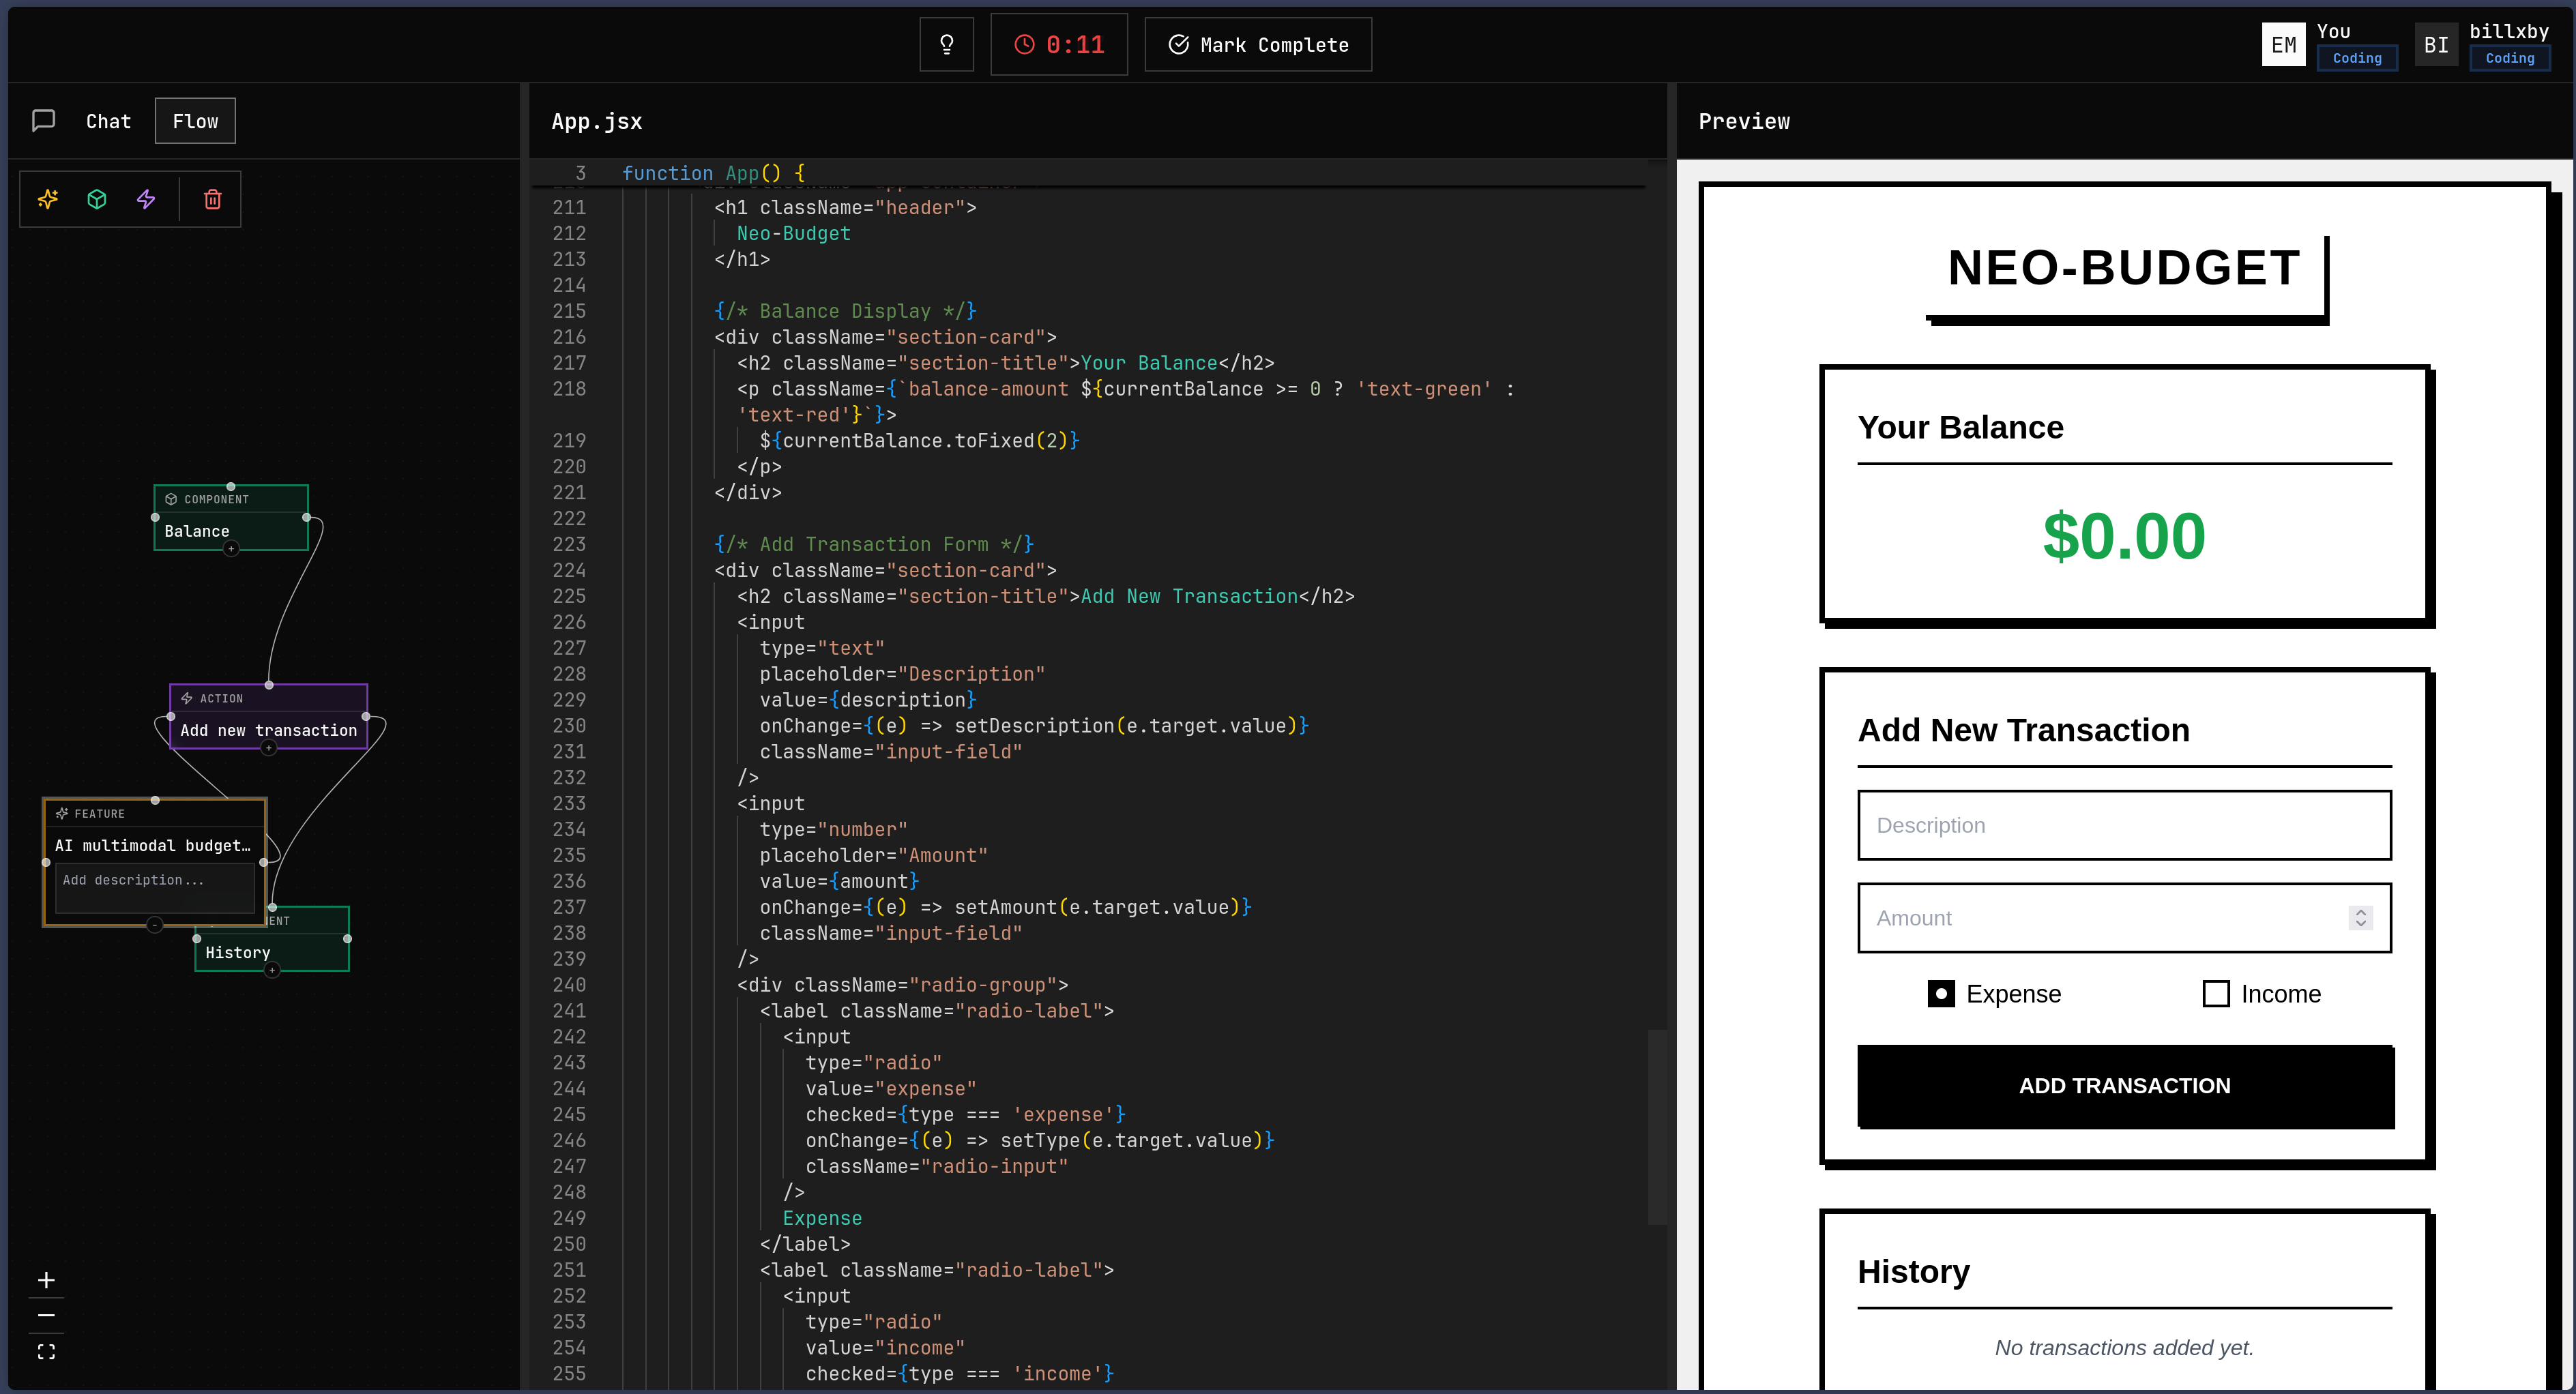Image resolution: width=2576 pixels, height=1394 pixels.
Task: Switch to the Flow tab
Action: click(x=195, y=121)
